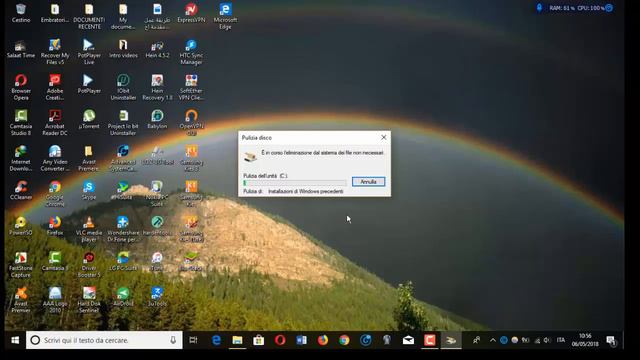
Task: Select the SoftEther VPN Client shortcut
Action: 191,87
